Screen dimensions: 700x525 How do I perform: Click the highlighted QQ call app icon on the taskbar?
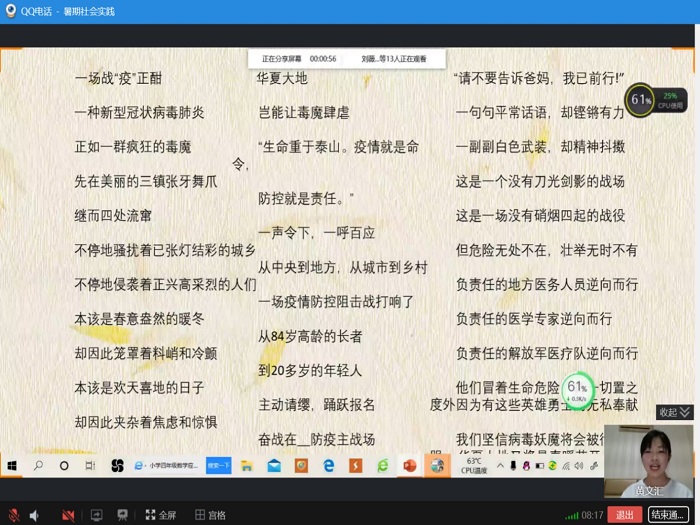pyautogui.click(x=437, y=466)
